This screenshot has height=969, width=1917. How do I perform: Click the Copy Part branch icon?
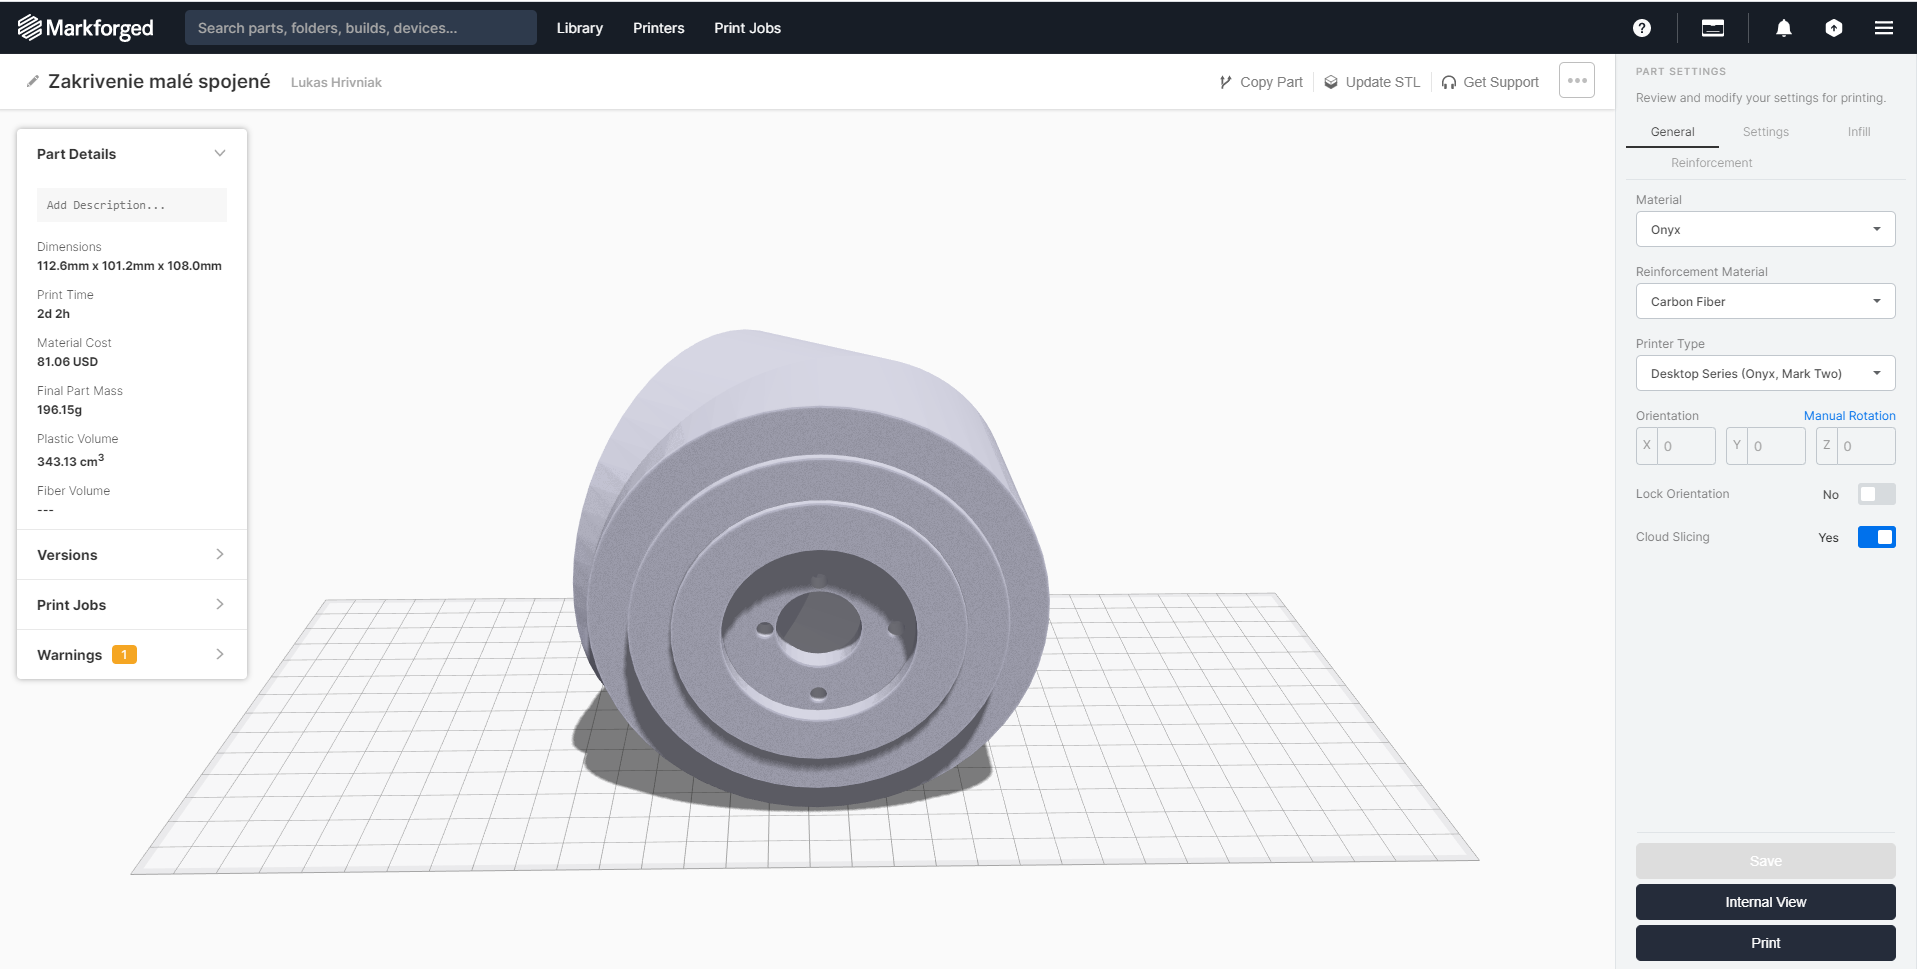point(1226,82)
